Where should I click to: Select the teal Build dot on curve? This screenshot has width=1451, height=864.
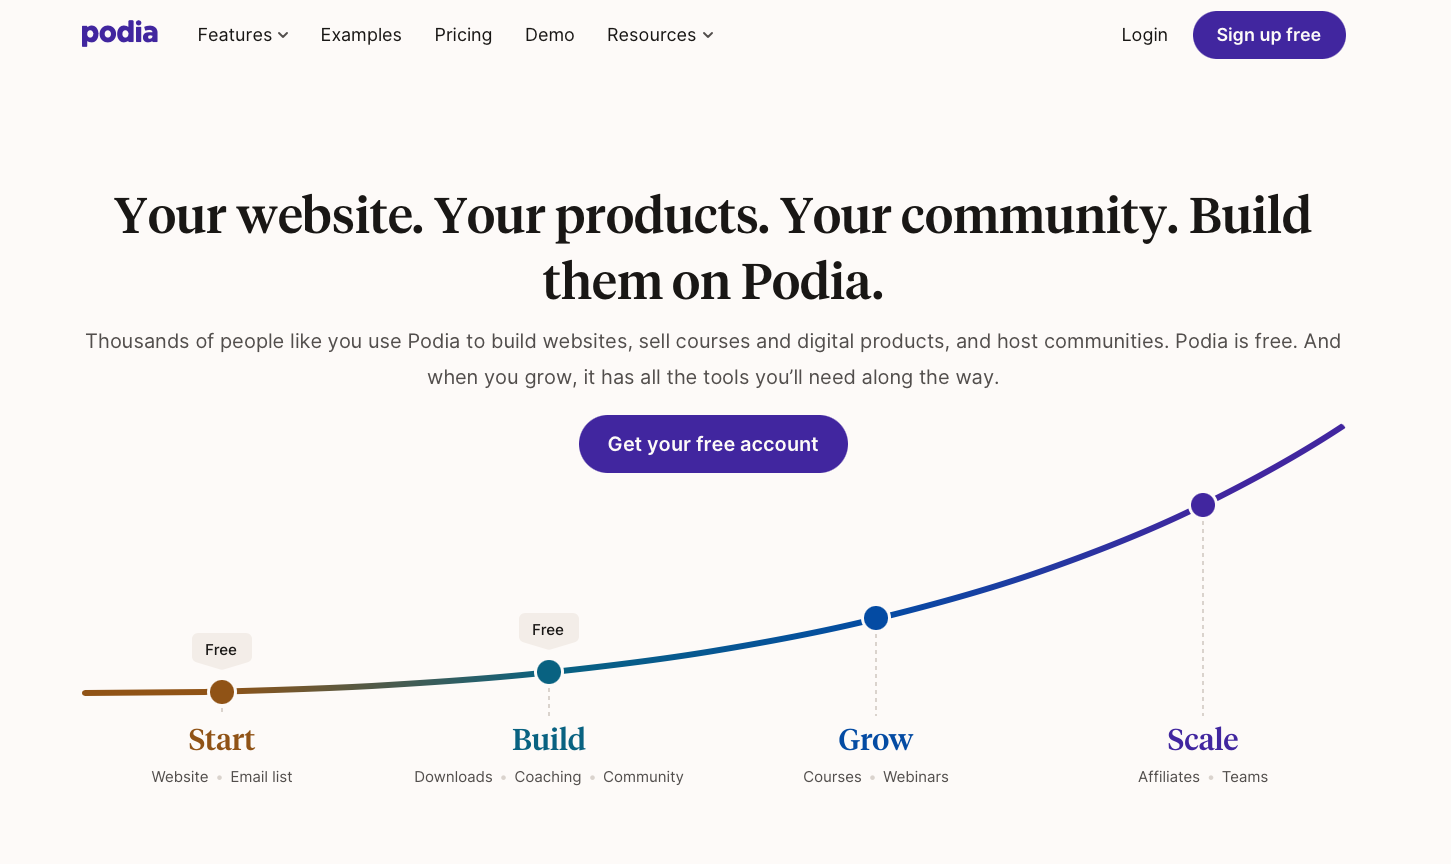[549, 672]
